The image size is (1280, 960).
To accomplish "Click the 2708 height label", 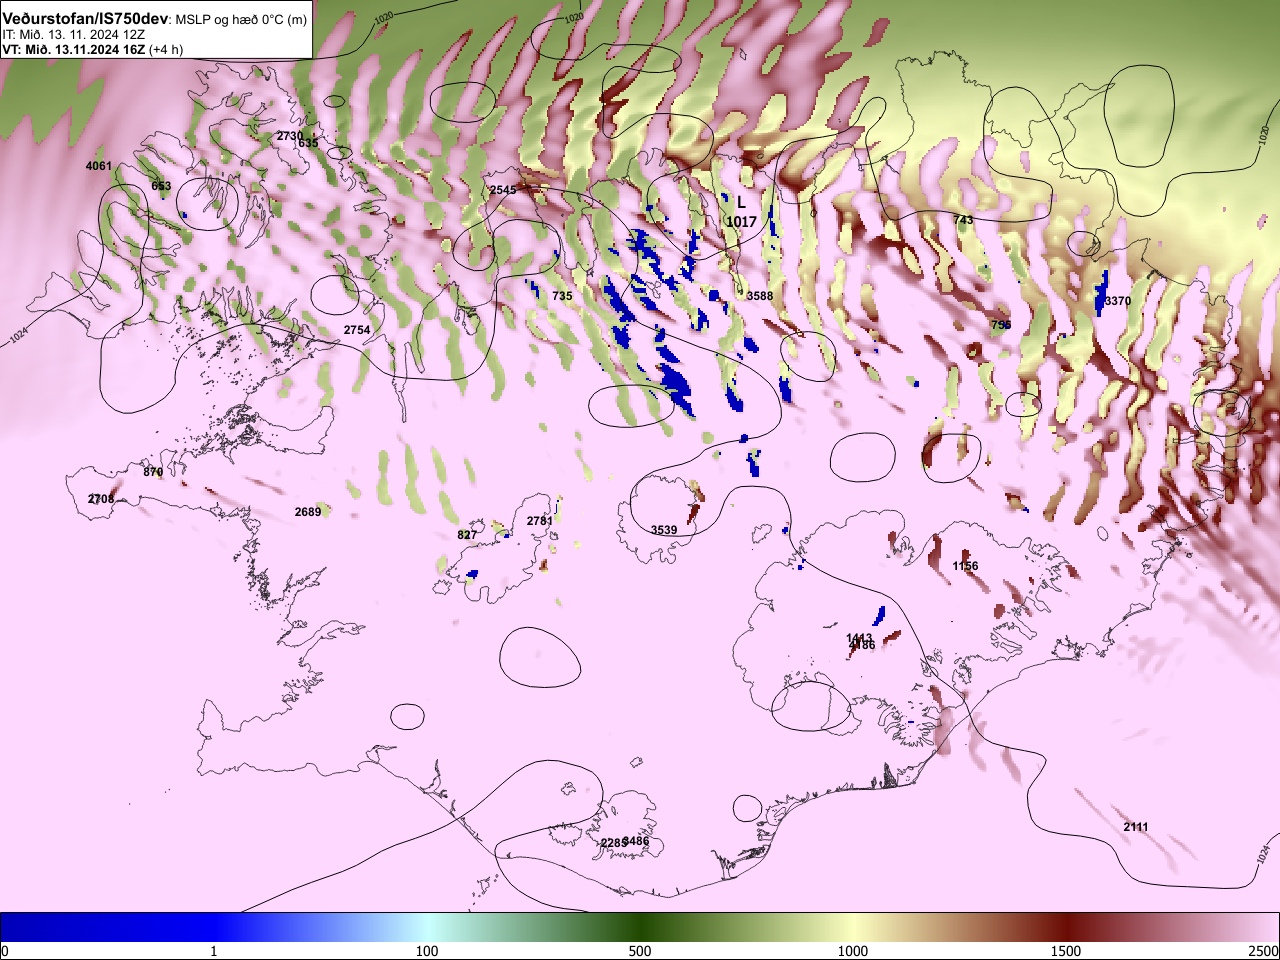I will 101,499.
